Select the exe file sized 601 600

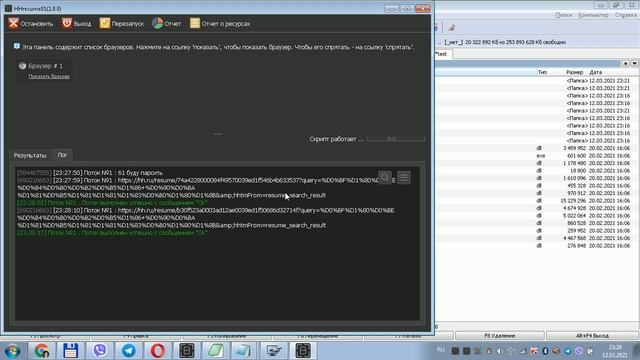[x=536, y=156]
